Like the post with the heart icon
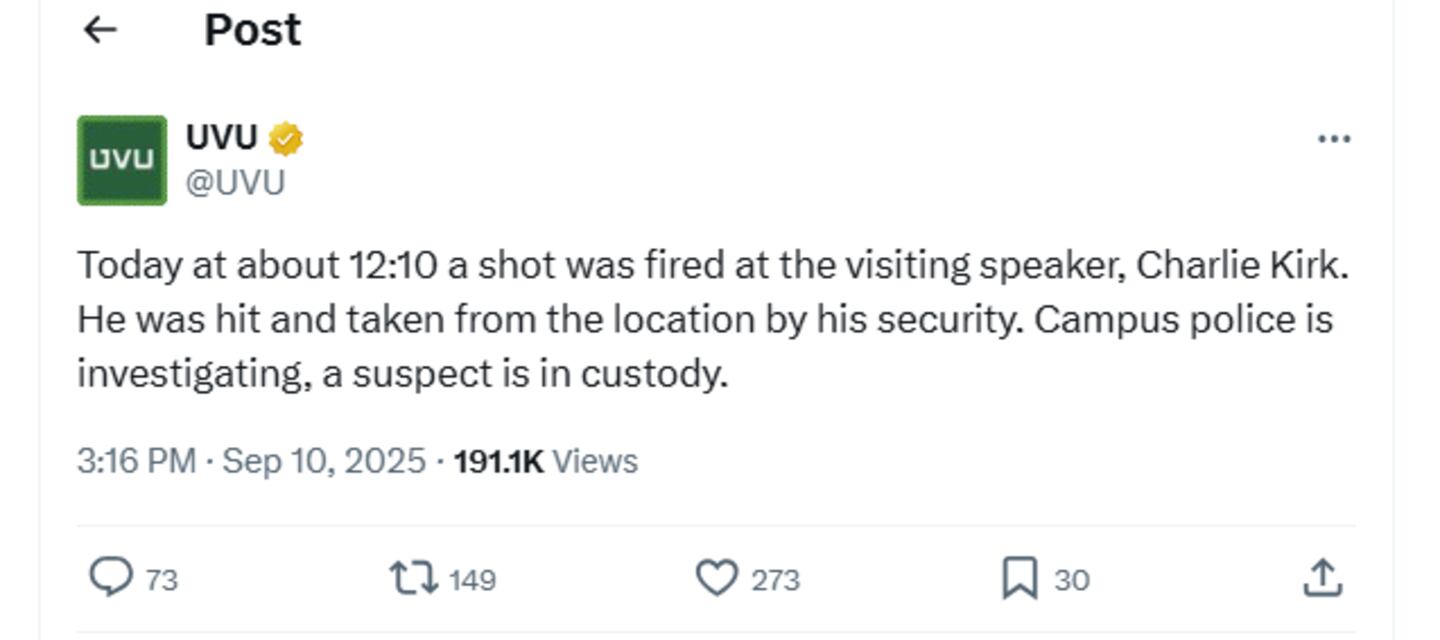The image size is (1440, 640). coord(716,578)
